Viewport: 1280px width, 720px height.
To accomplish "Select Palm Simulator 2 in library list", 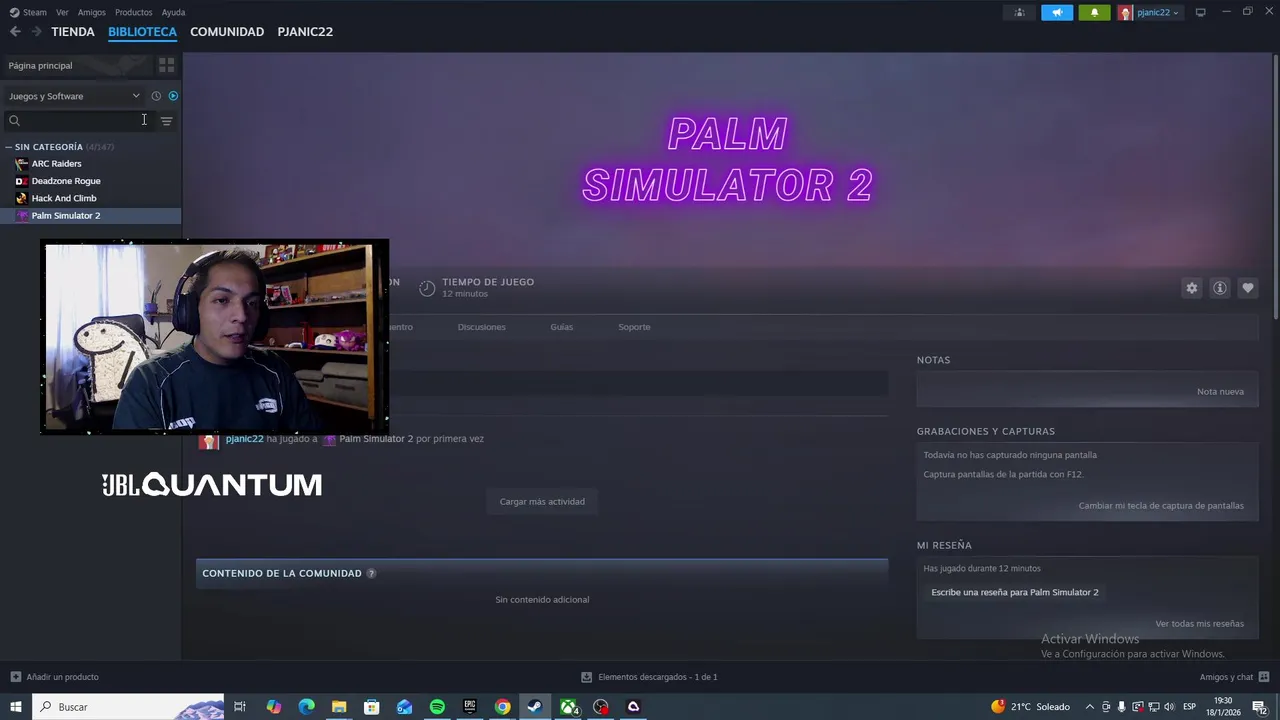I will pyautogui.click(x=65, y=216).
